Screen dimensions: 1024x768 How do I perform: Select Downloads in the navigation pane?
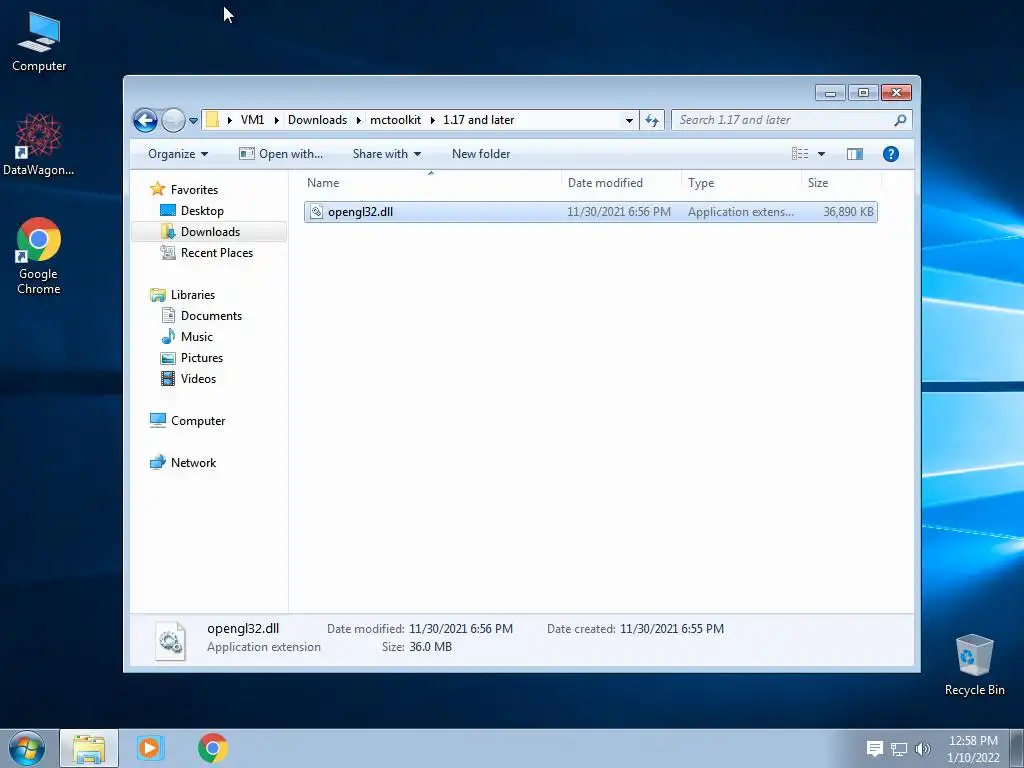(210, 232)
